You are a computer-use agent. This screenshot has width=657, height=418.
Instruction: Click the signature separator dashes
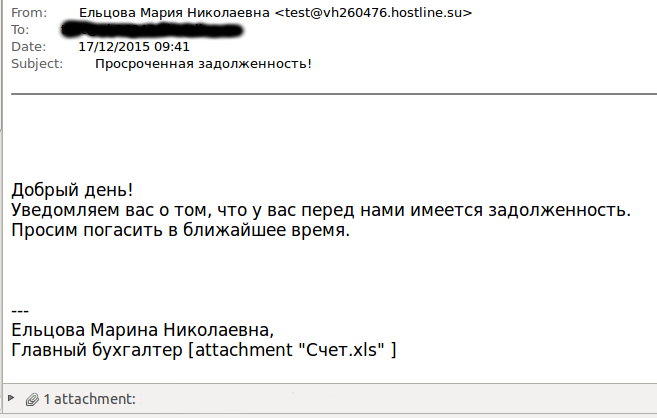click(20, 311)
